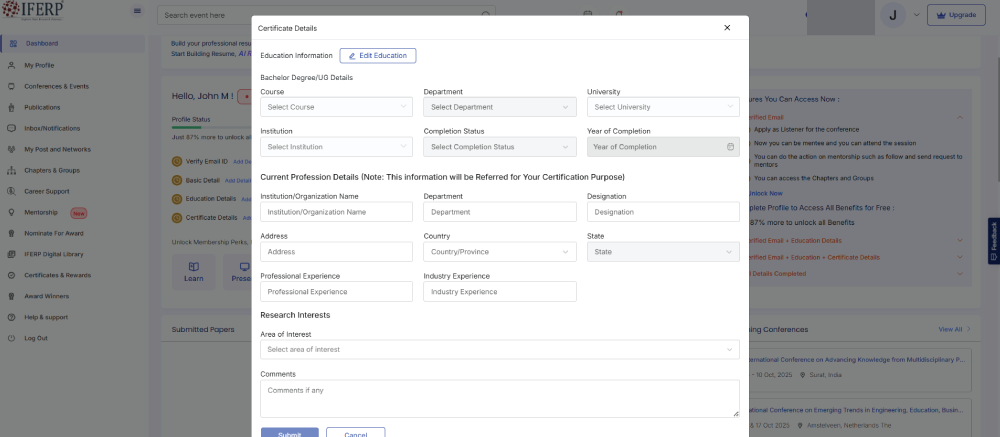Click the Institution/Organization Name input field

click(x=336, y=212)
